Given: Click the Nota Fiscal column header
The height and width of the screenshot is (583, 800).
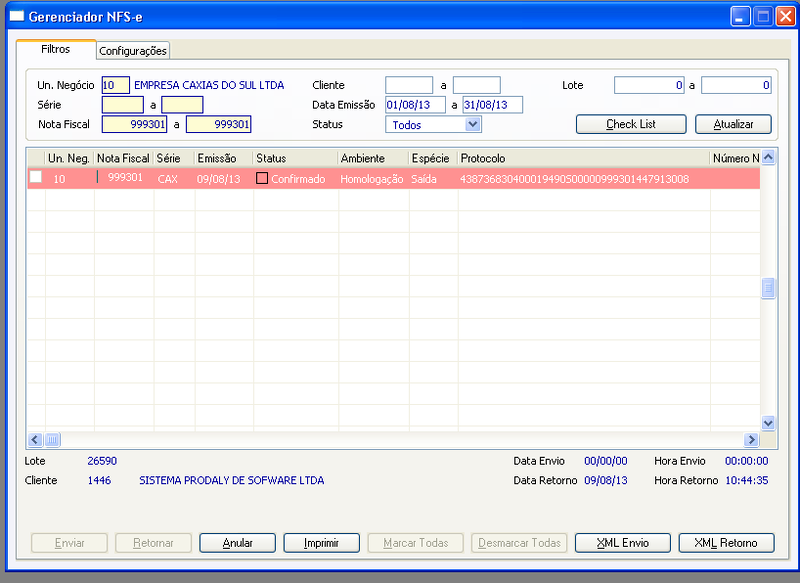Looking at the screenshot, I should (x=123, y=158).
